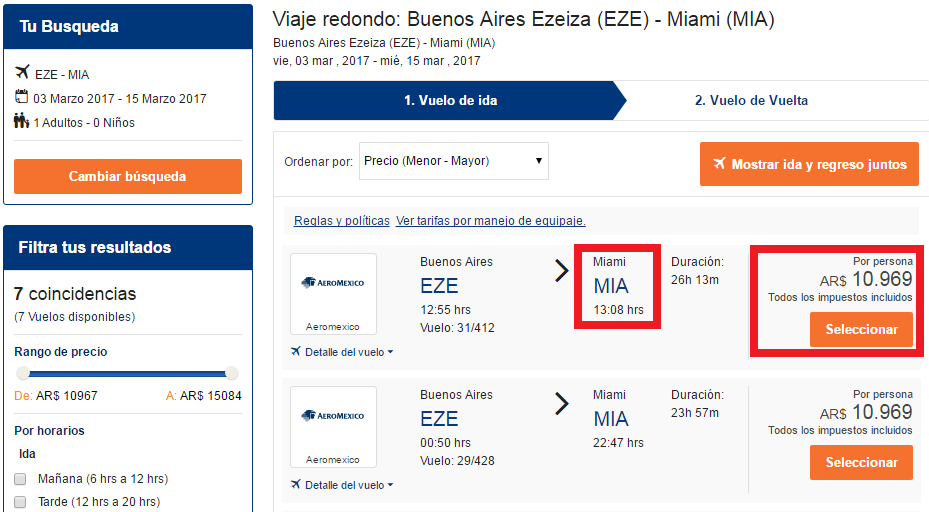This screenshot has height=512, width=929.
Task: Click the minimum price slider handle
Action: pyautogui.click(x=22, y=373)
